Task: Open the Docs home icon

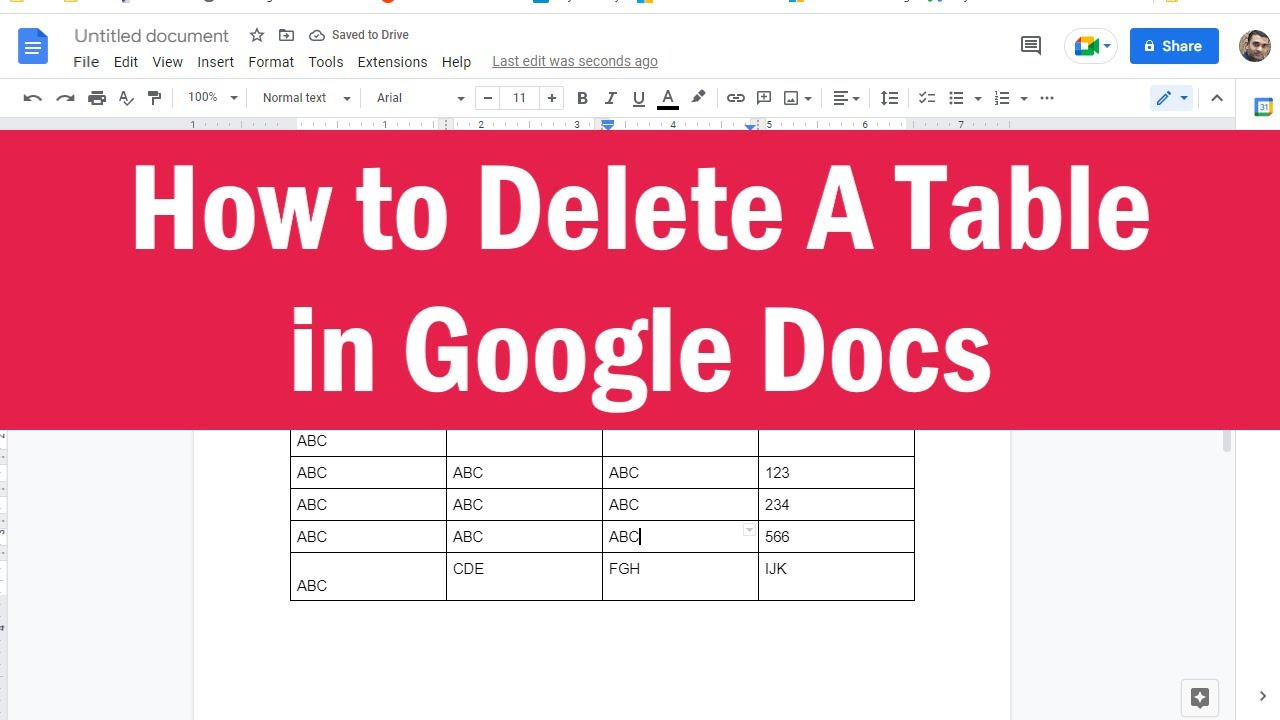Action: [33, 47]
